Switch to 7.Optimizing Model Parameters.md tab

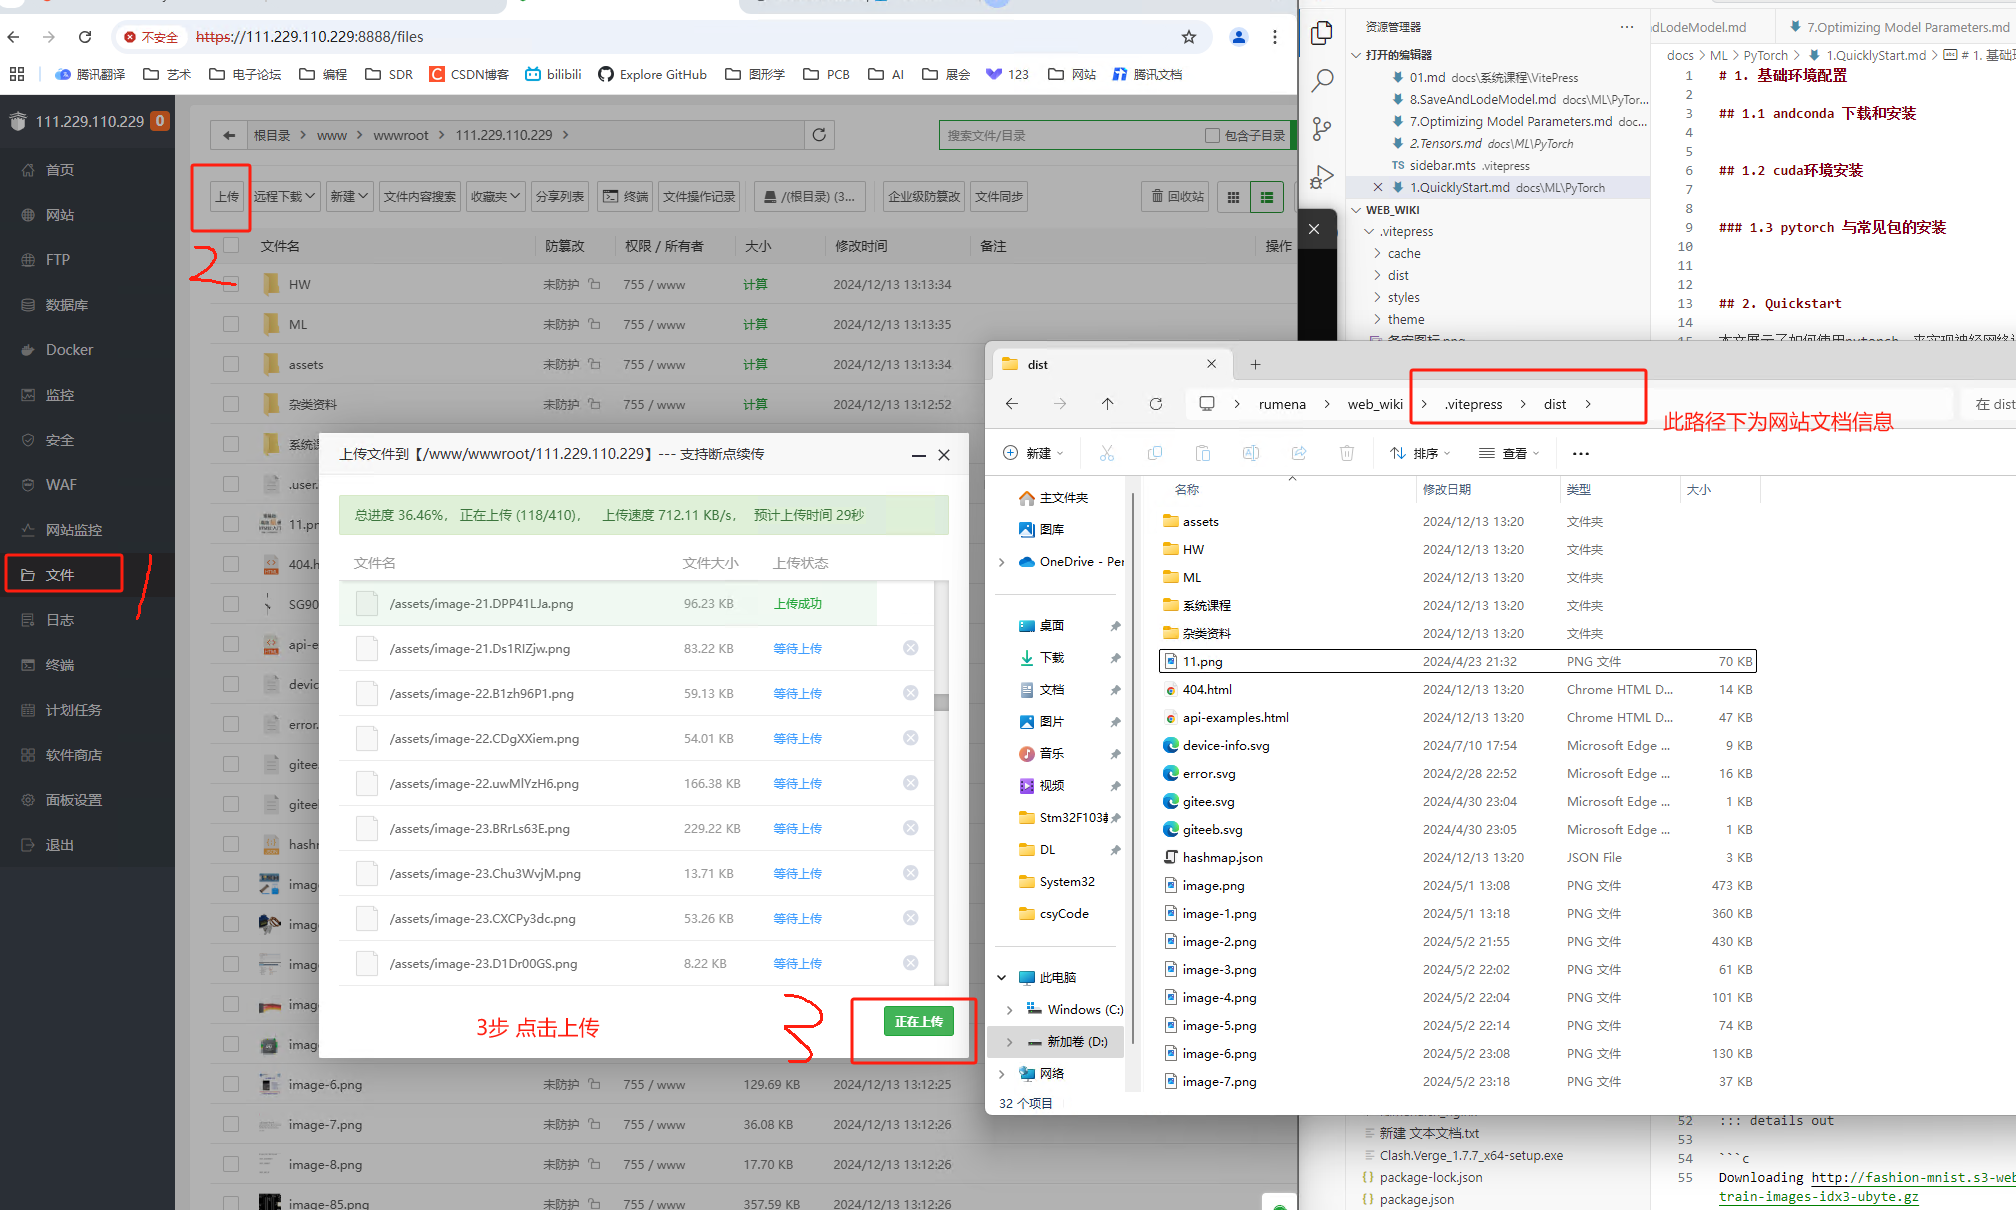pos(1899,27)
